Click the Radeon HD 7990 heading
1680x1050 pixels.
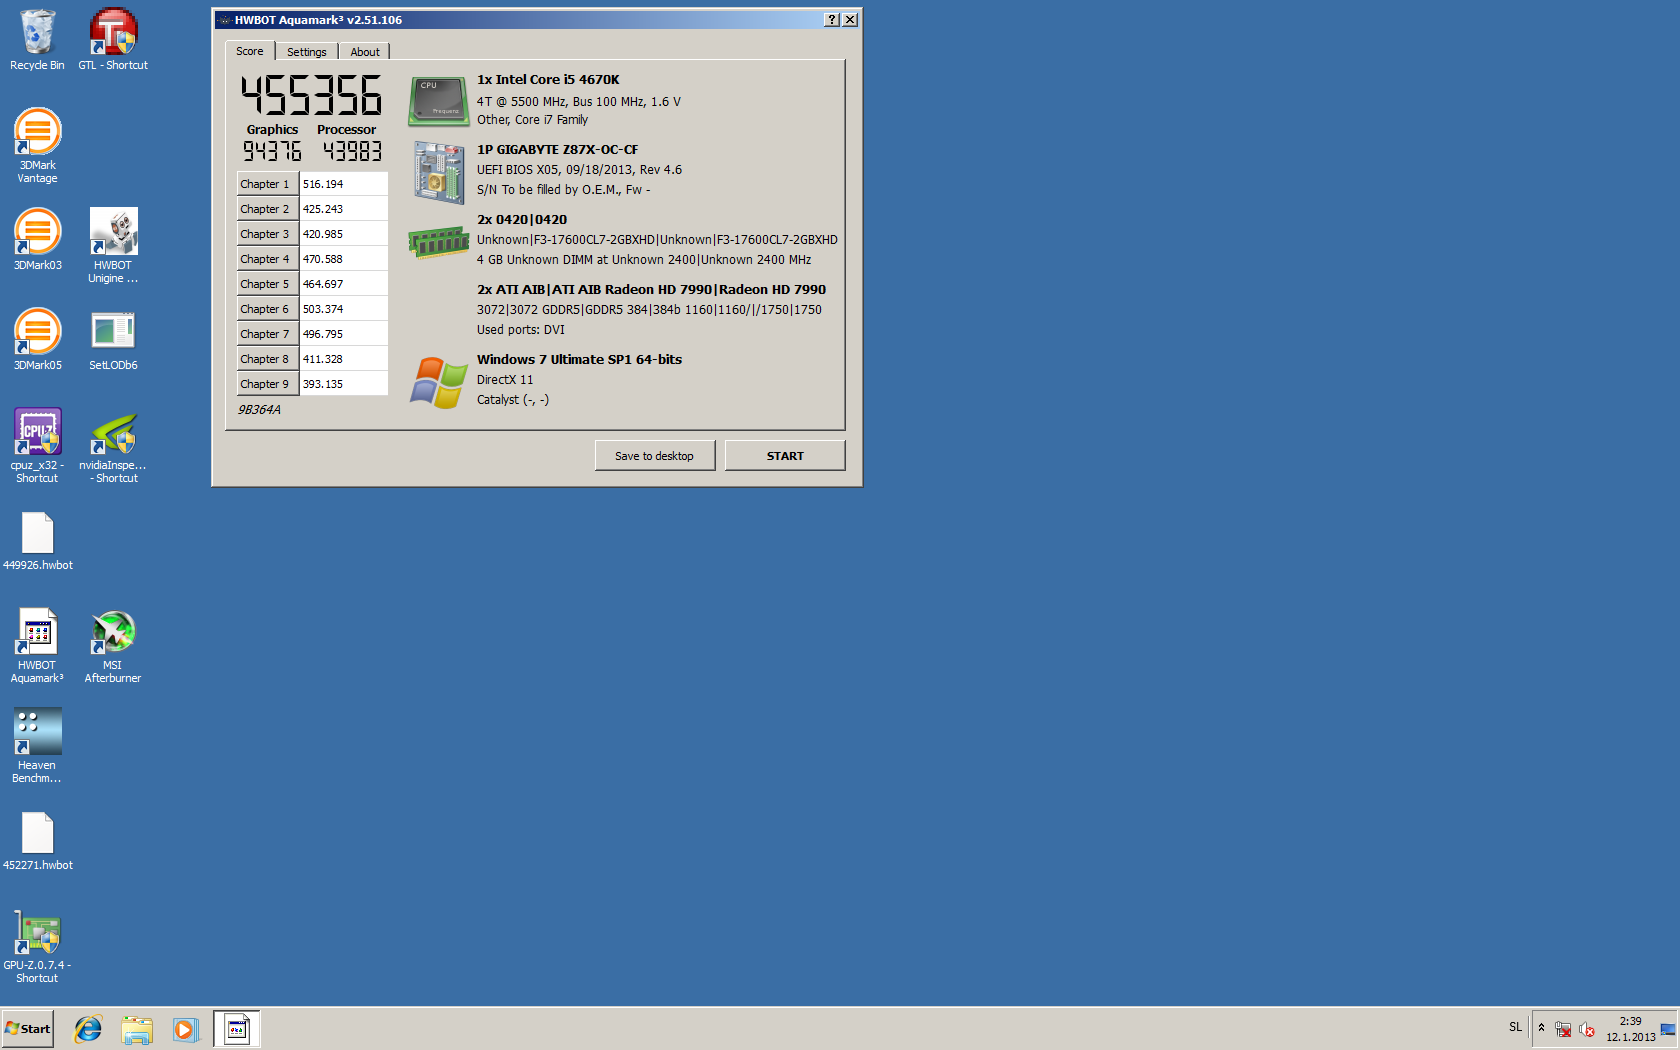(x=651, y=290)
